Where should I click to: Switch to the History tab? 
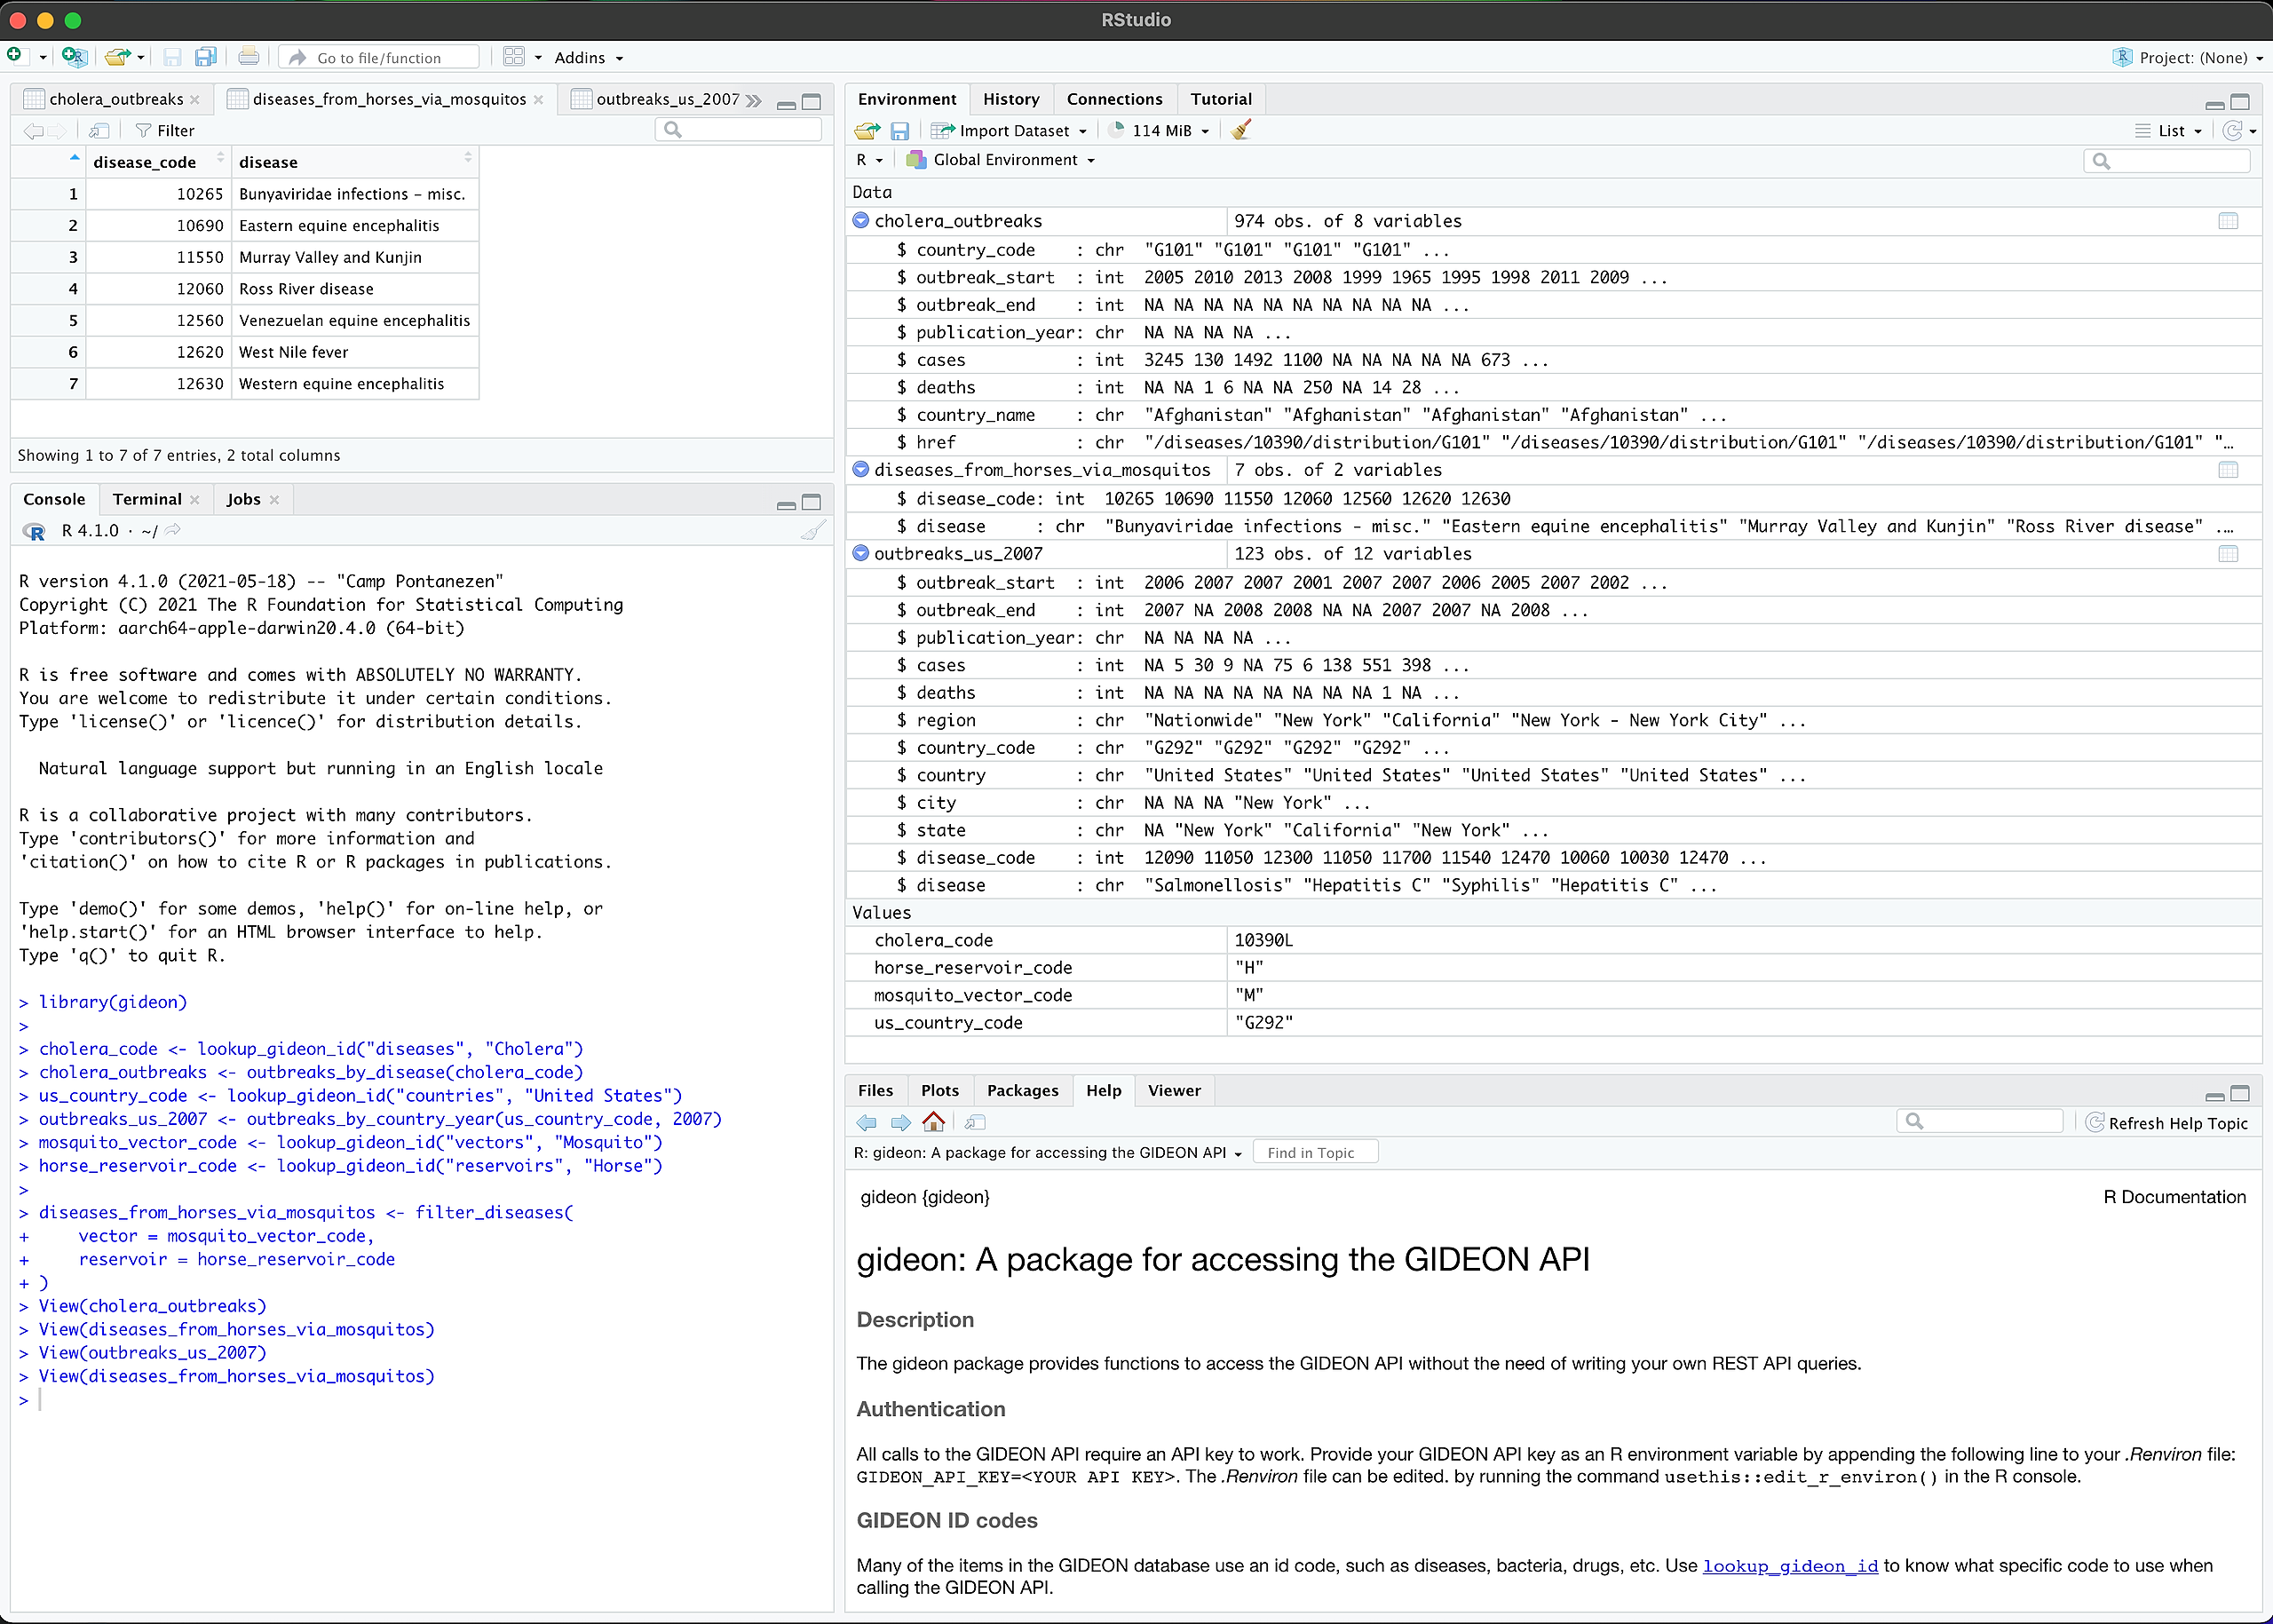(x=1010, y=99)
